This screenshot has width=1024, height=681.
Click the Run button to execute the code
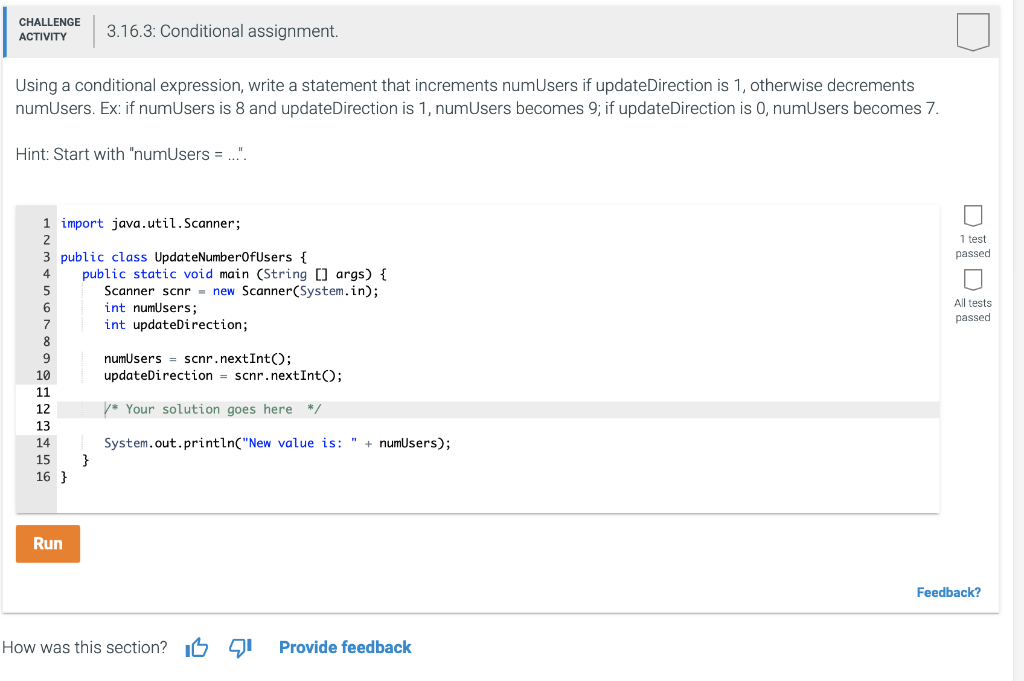coord(47,543)
